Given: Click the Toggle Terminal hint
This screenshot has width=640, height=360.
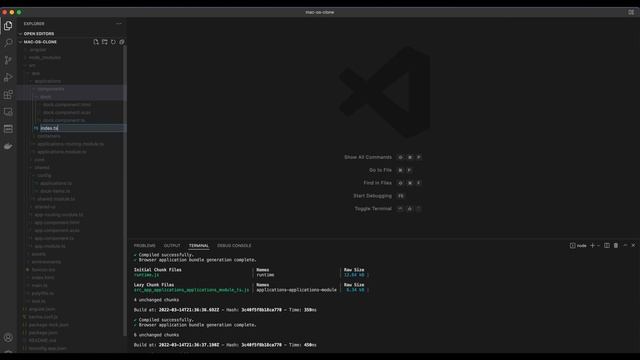Looking at the screenshot, I should tap(373, 209).
